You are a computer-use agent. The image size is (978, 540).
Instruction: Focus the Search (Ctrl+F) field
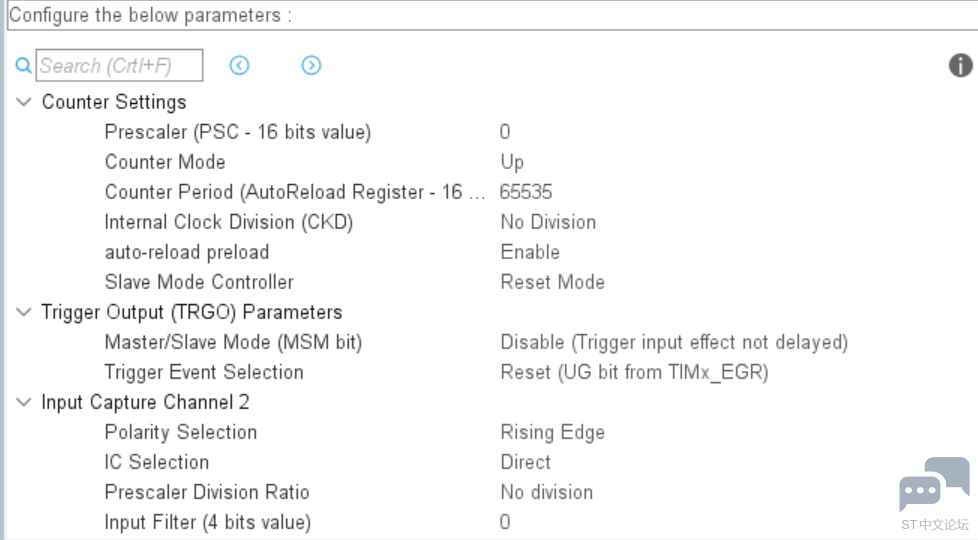pyautogui.click(x=119, y=66)
